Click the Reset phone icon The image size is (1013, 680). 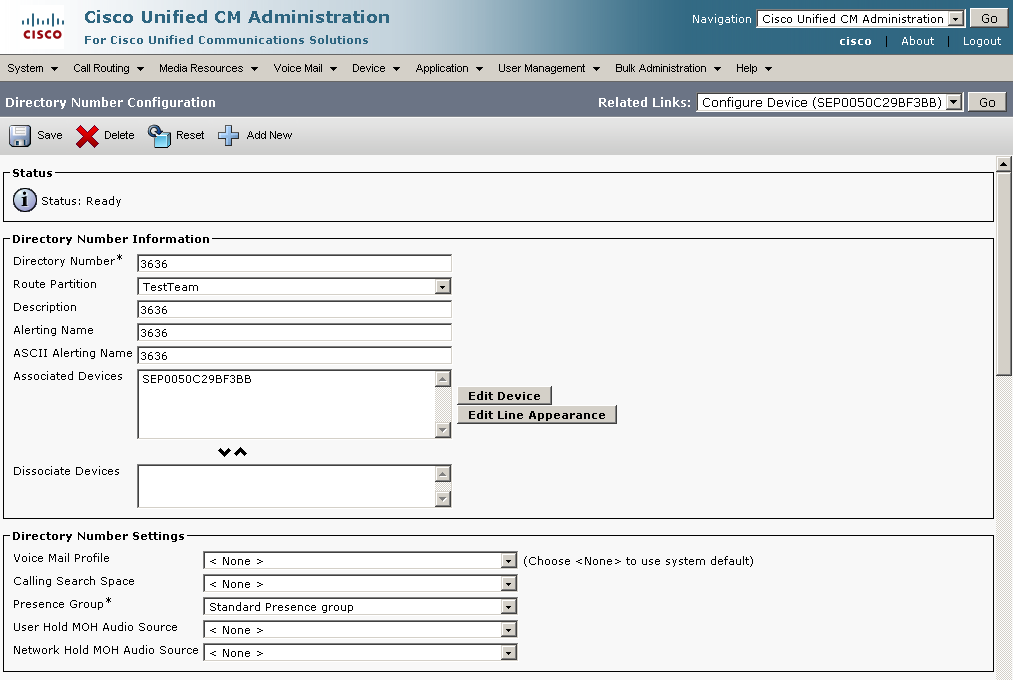[160, 136]
